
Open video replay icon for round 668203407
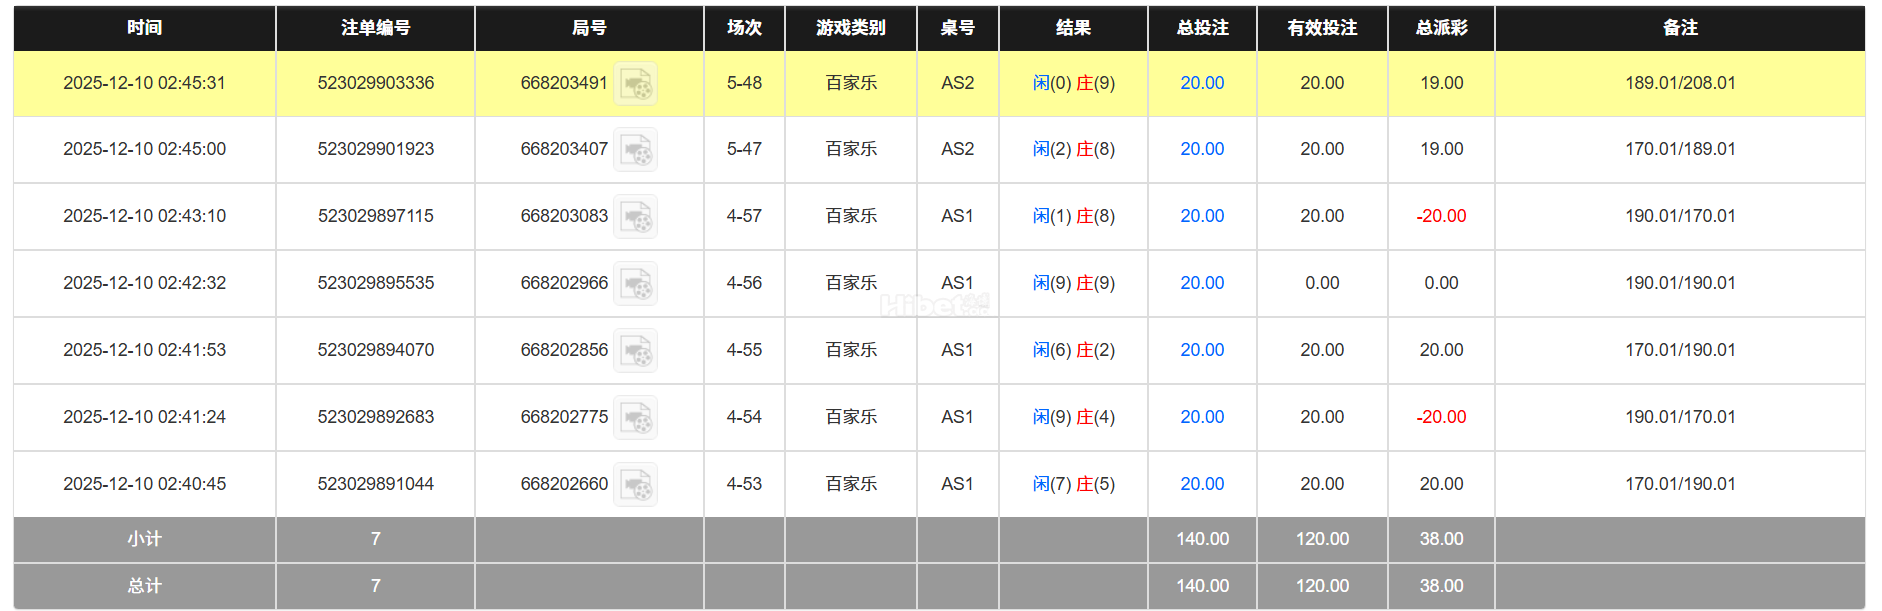[635, 150]
